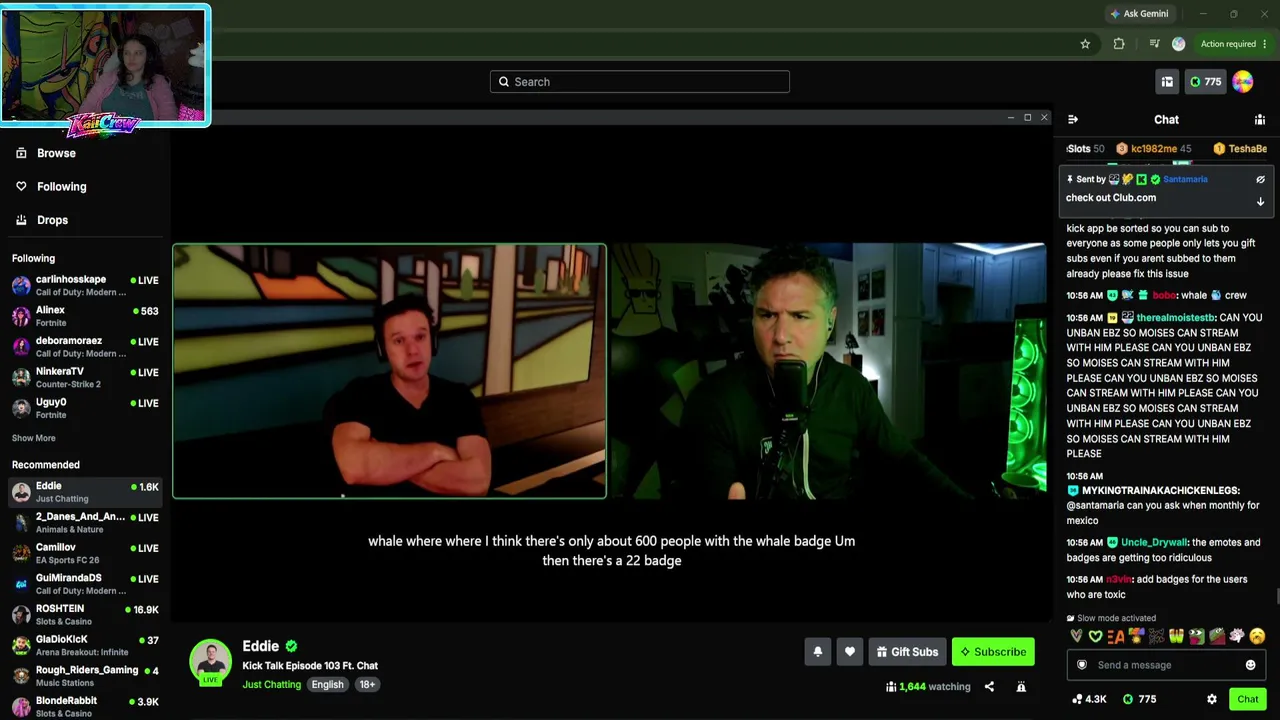Open NinkeraTV's channel in Following

point(85,377)
